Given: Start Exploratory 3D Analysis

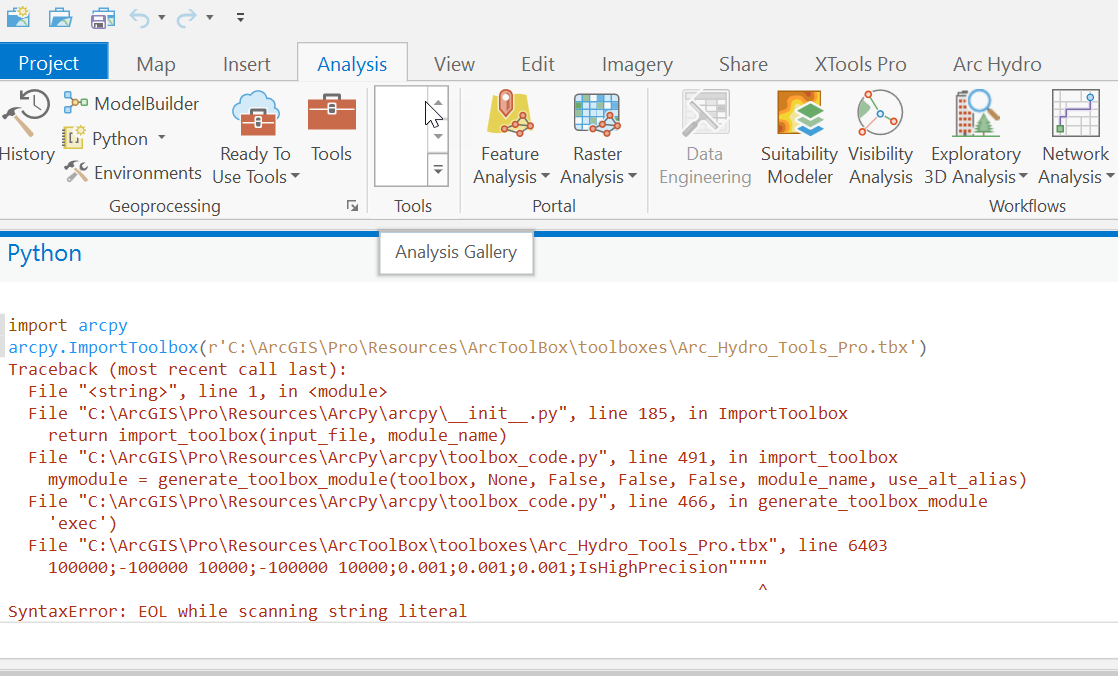Looking at the screenshot, I should (x=975, y=137).
